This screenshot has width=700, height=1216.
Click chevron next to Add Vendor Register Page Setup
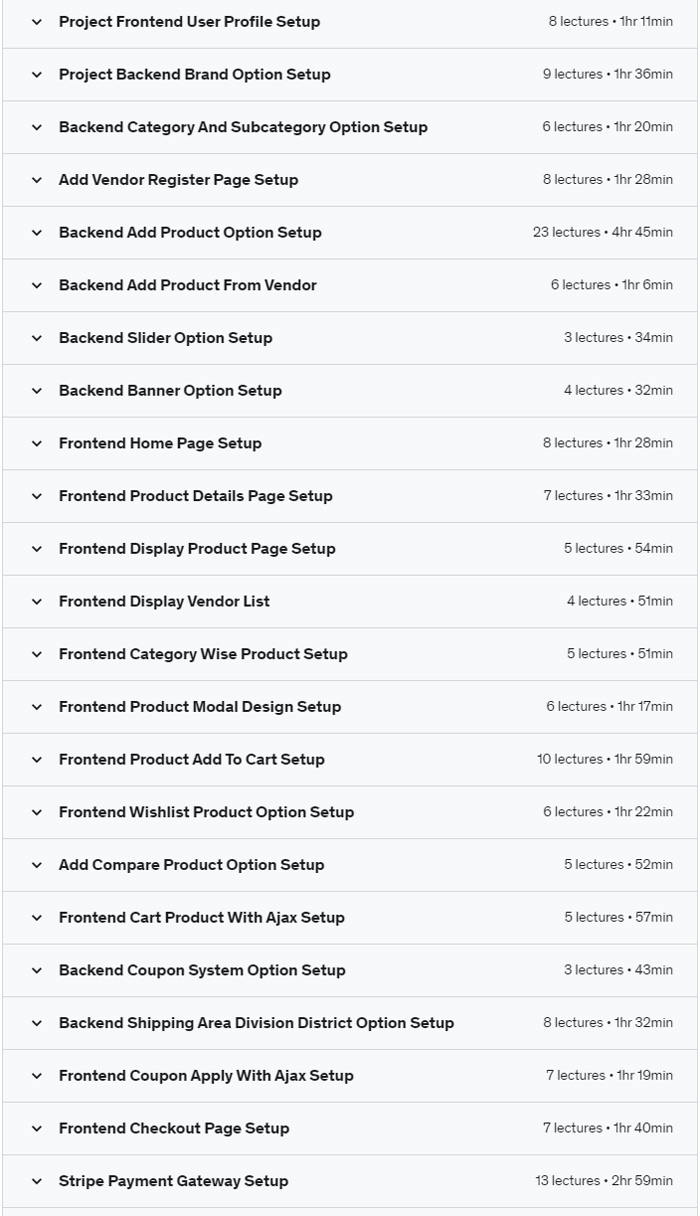pyautogui.click(x=37, y=180)
